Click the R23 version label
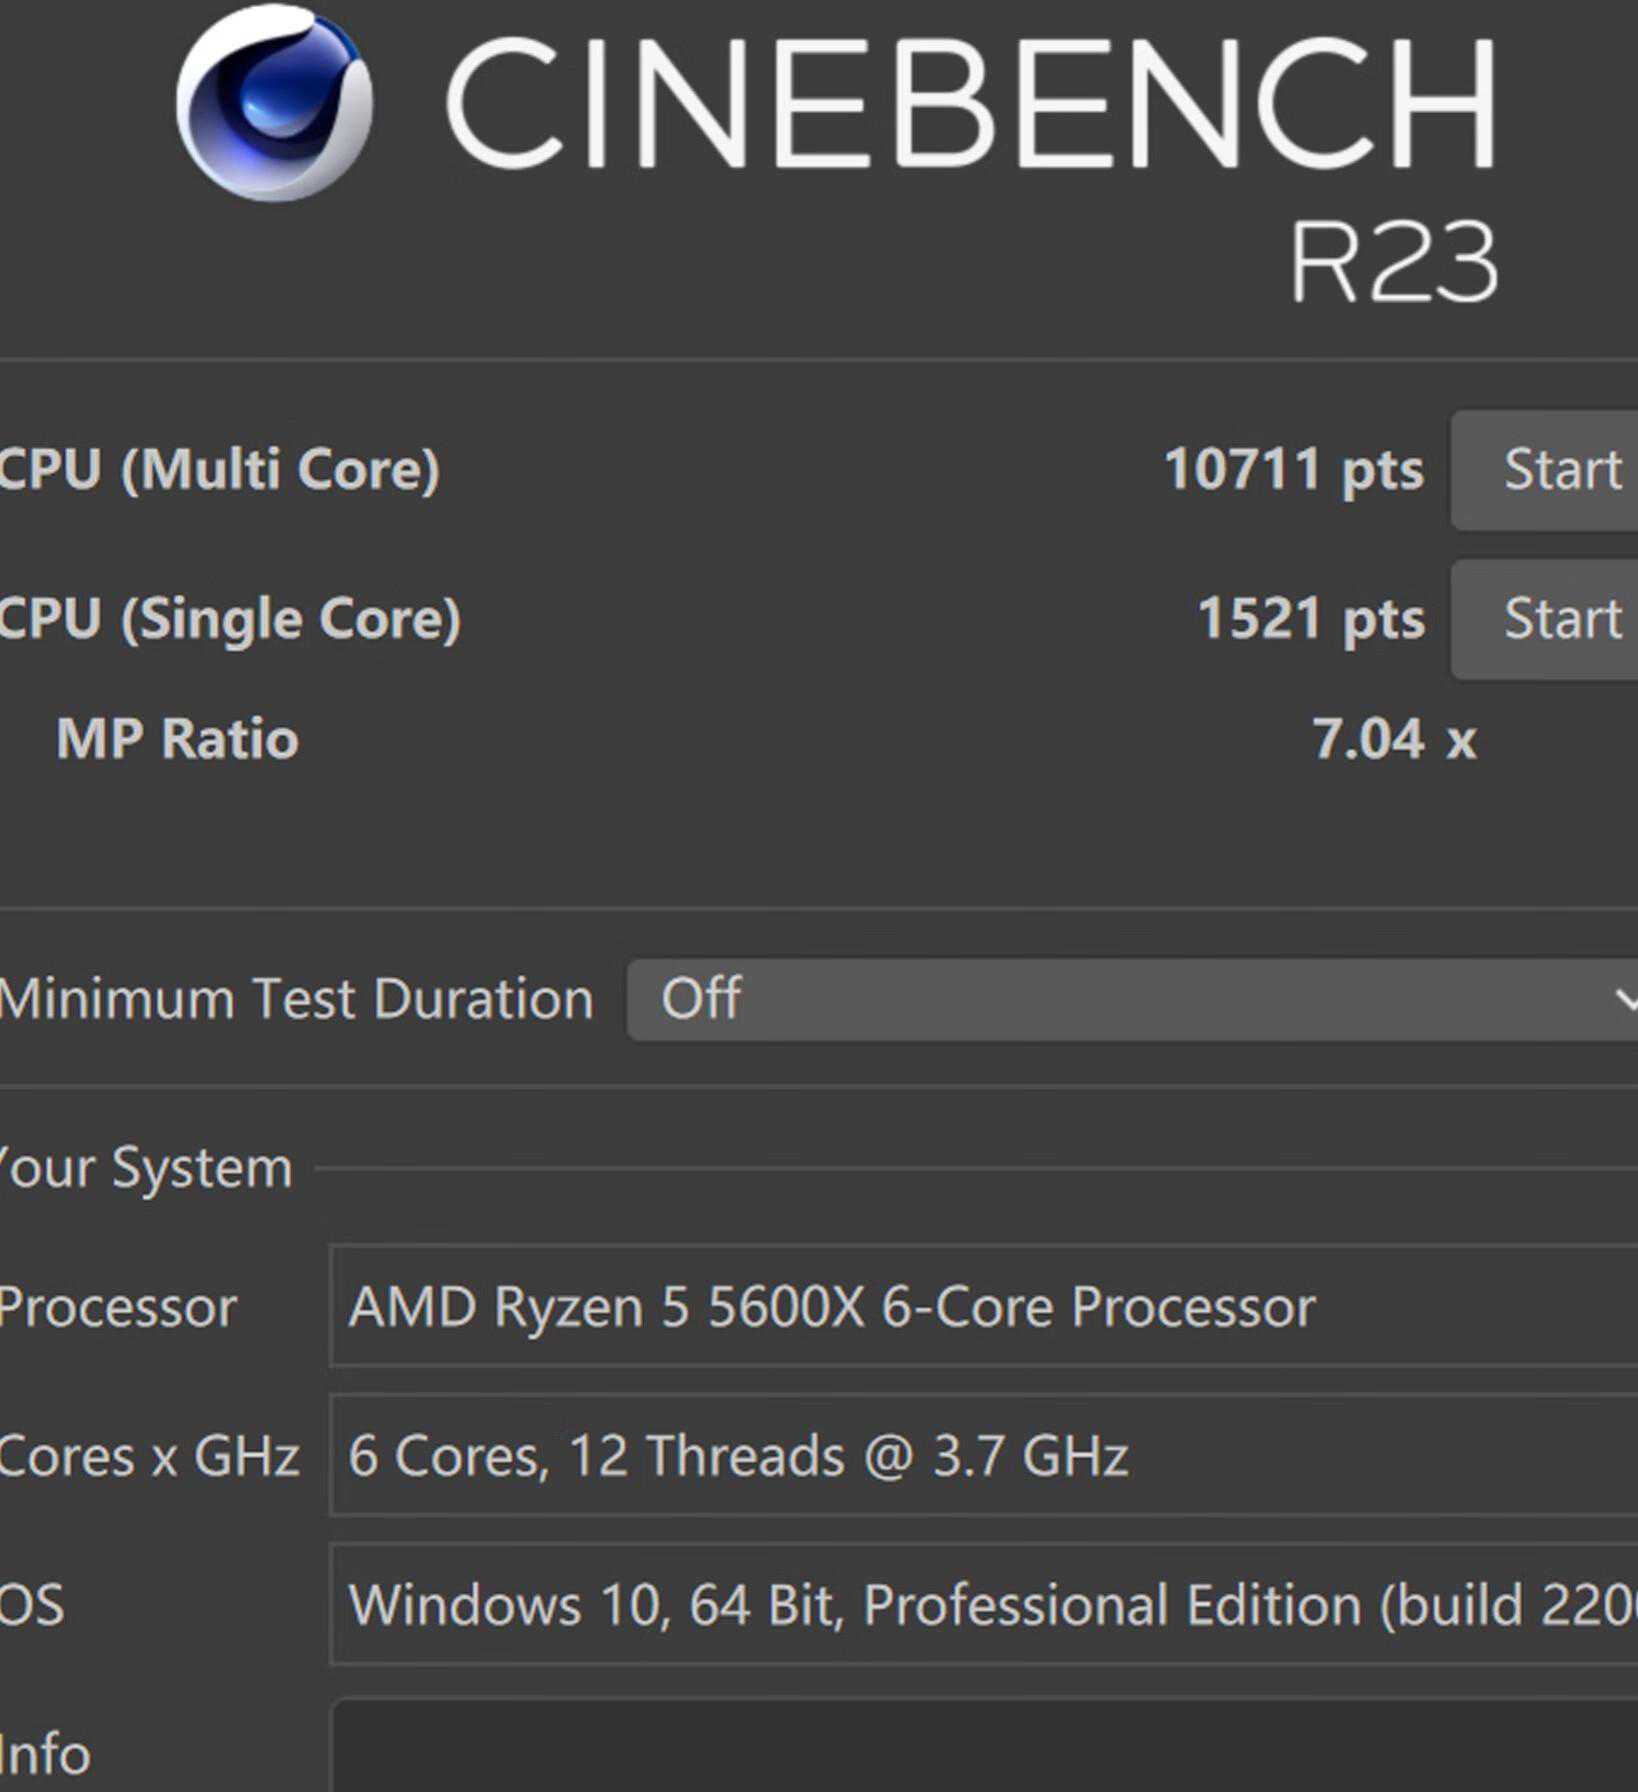The height and width of the screenshot is (1792, 1638). pyautogui.click(x=1393, y=262)
